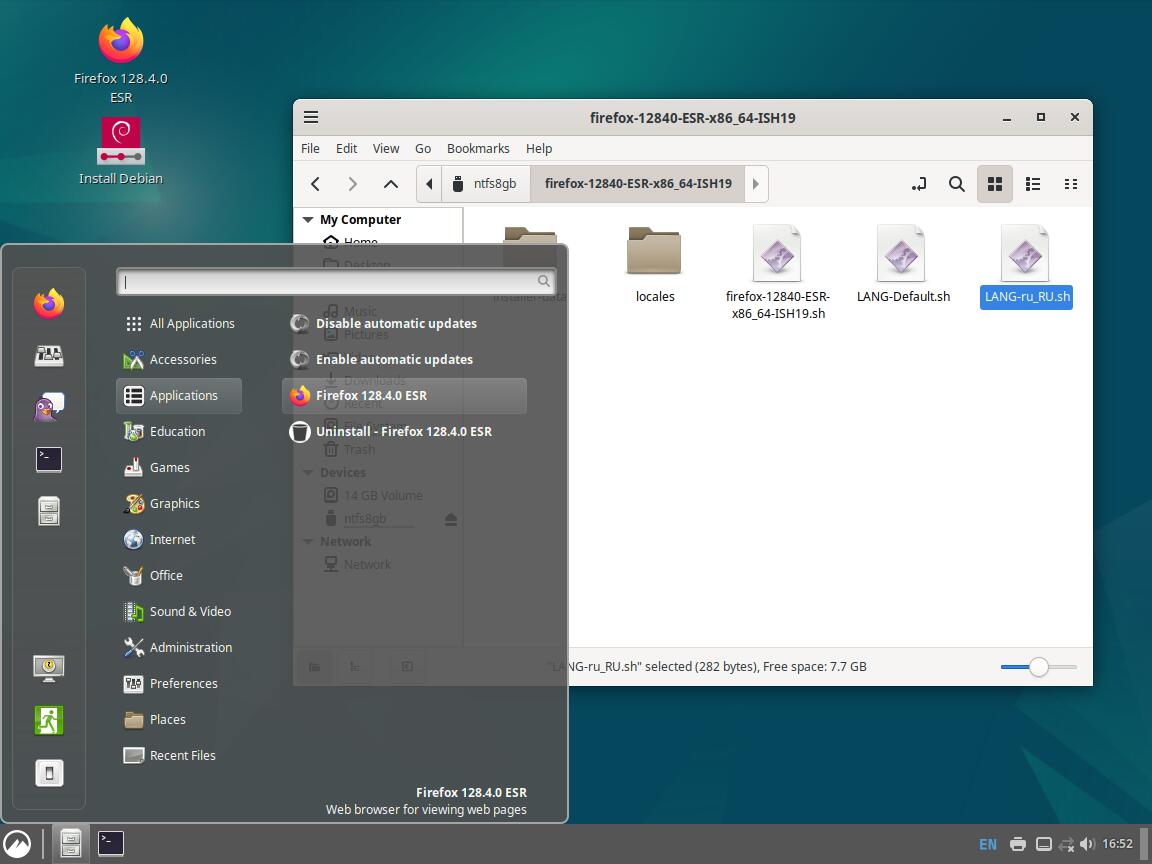Click the volume tray icon

(x=1087, y=844)
